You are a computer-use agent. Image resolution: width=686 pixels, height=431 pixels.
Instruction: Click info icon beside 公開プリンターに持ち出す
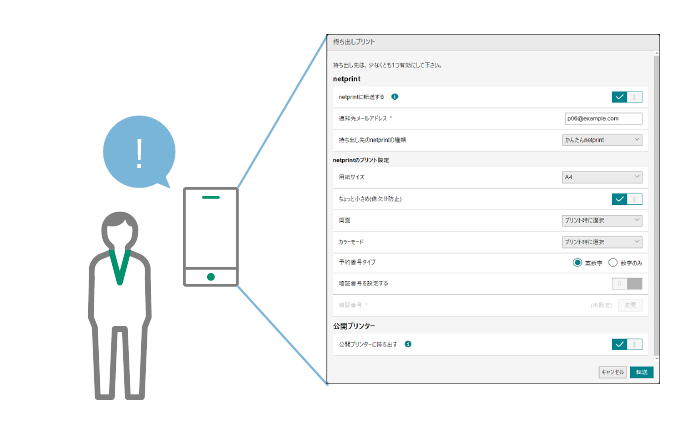[x=408, y=344]
